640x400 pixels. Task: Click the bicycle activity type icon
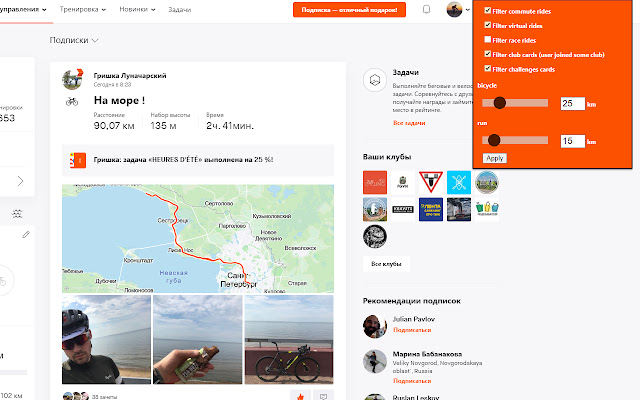pyautogui.click(x=72, y=101)
